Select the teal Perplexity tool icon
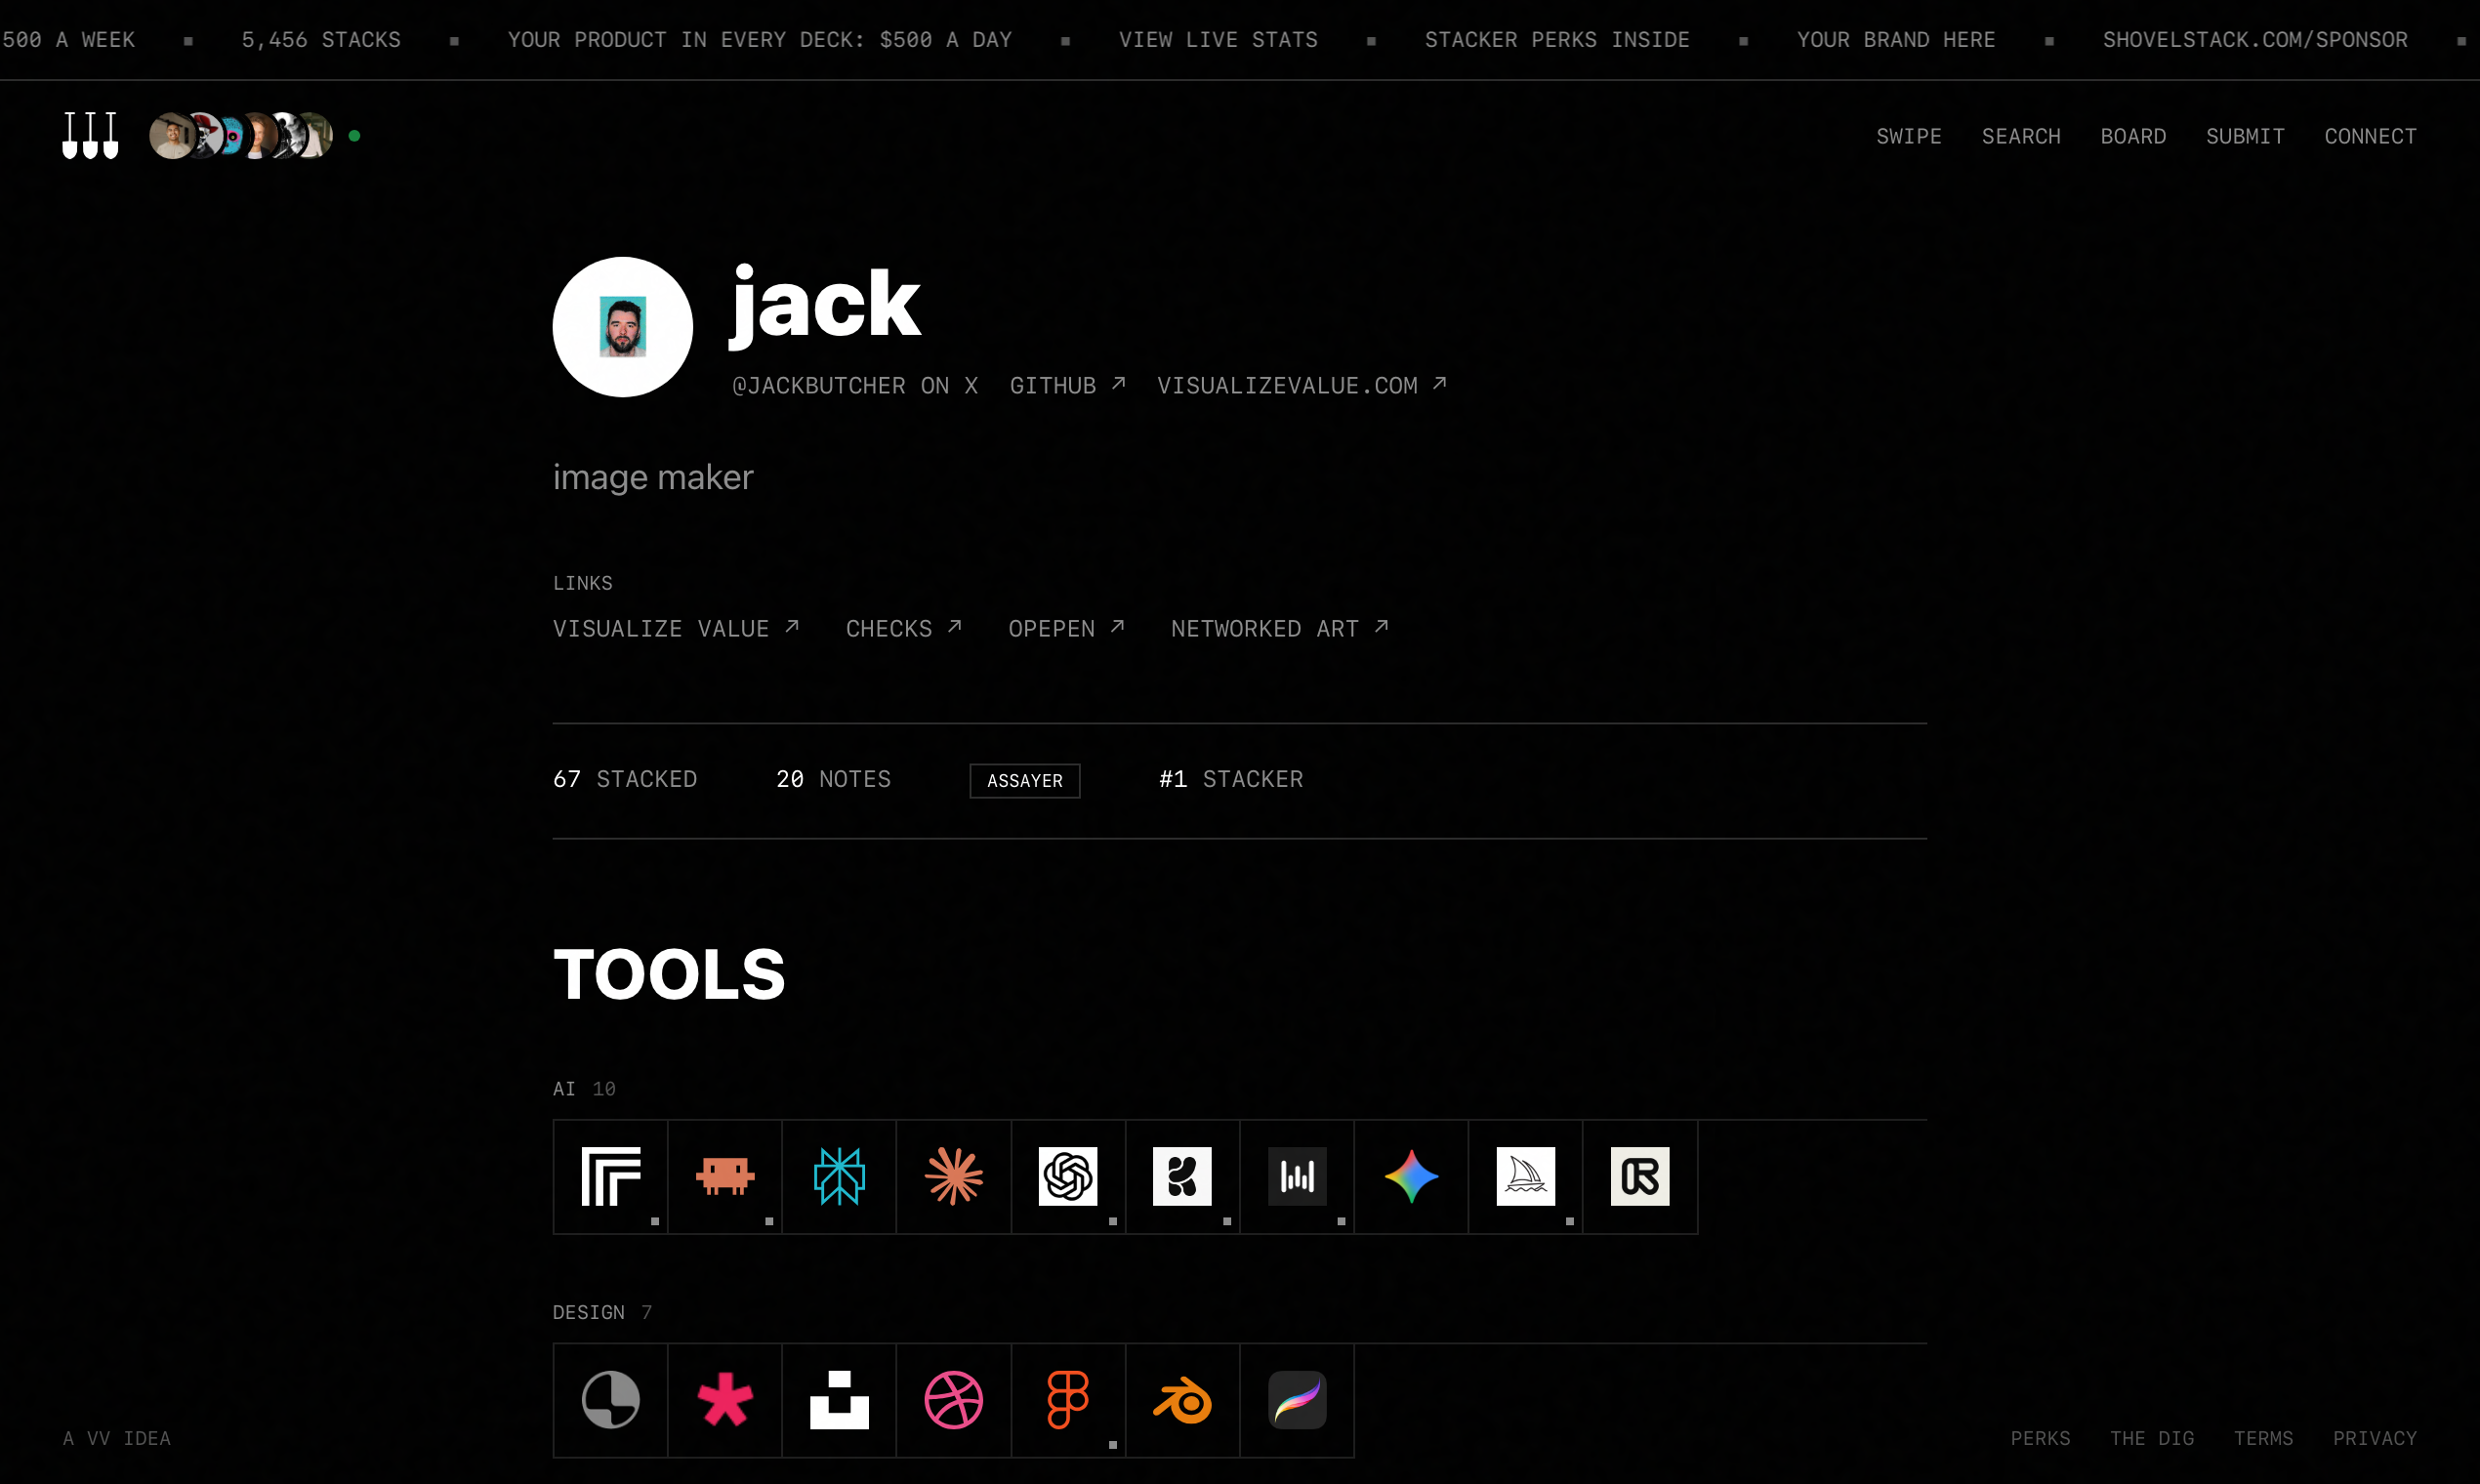This screenshot has width=2480, height=1484. (839, 1176)
